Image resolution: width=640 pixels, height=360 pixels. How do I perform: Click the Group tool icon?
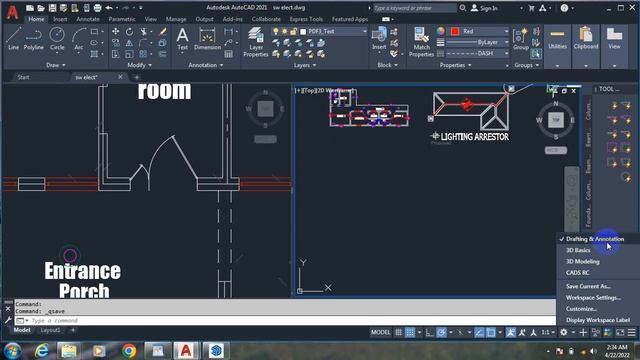pos(521,39)
